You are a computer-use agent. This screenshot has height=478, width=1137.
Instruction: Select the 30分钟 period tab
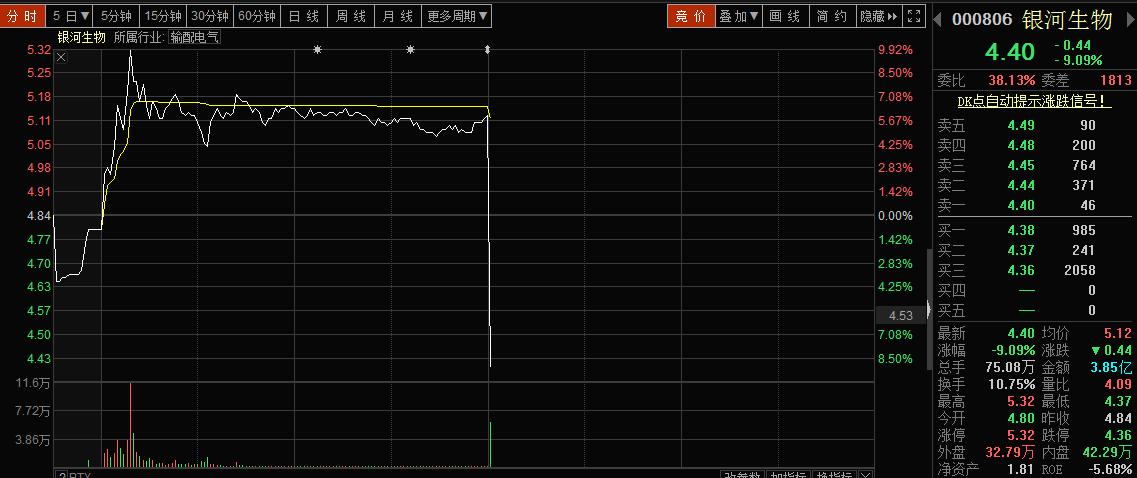pos(210,16)
